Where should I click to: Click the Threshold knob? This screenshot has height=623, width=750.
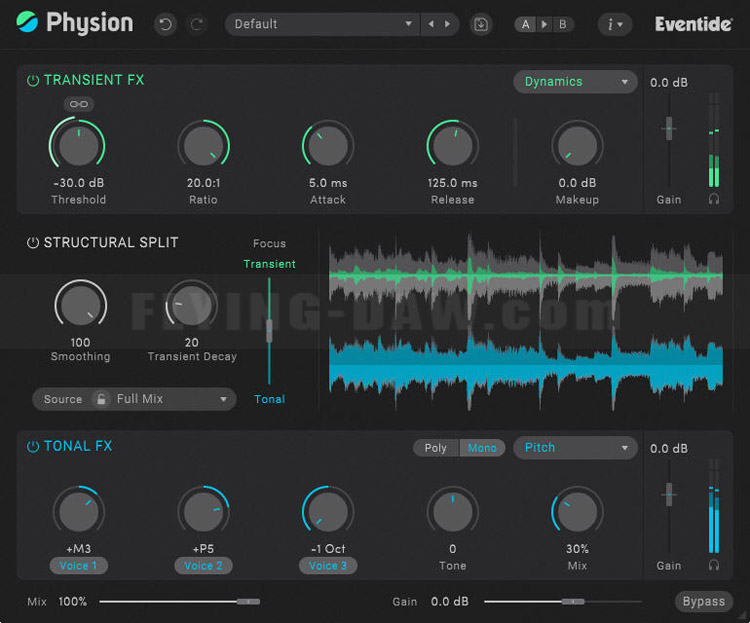click(x=78, y=145)
